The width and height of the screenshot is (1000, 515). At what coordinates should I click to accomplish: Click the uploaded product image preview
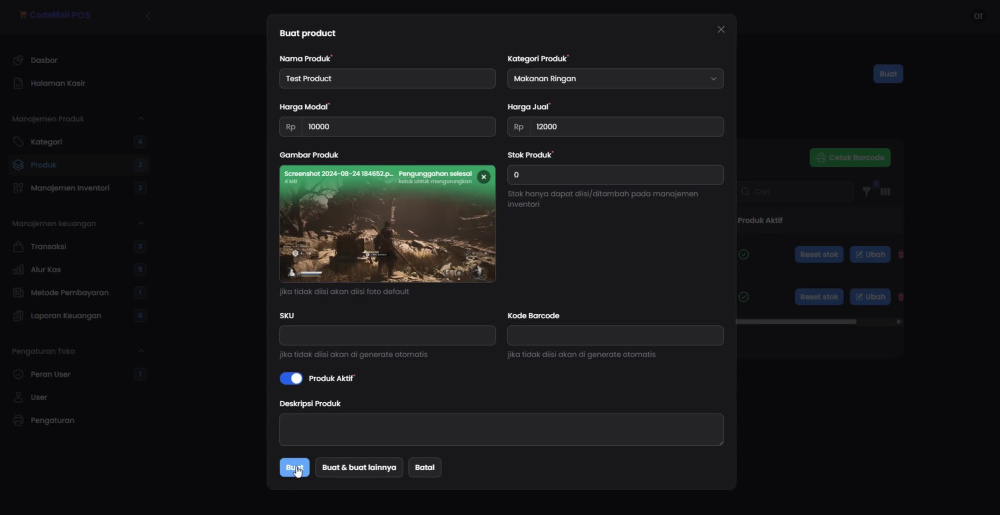point(387,224)
